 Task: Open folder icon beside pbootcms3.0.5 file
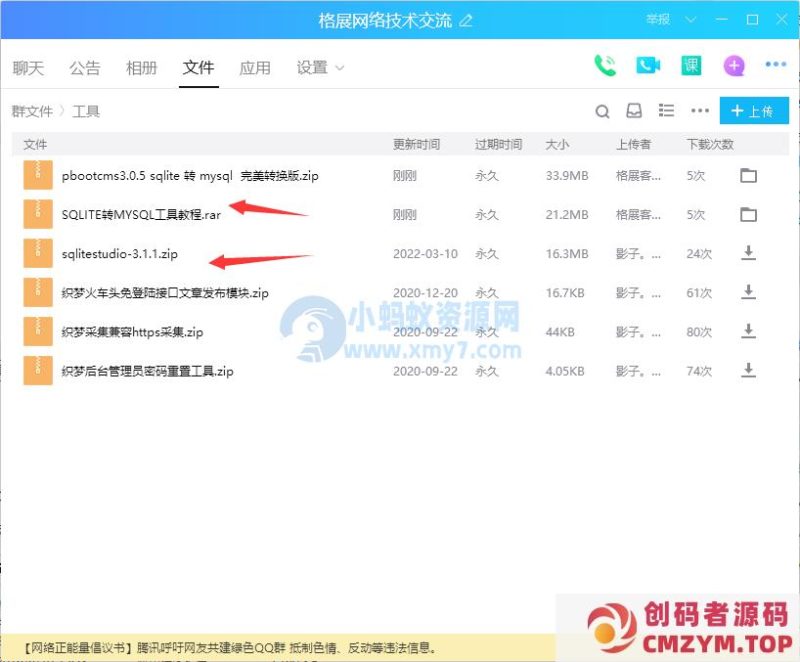pos(749,174)
